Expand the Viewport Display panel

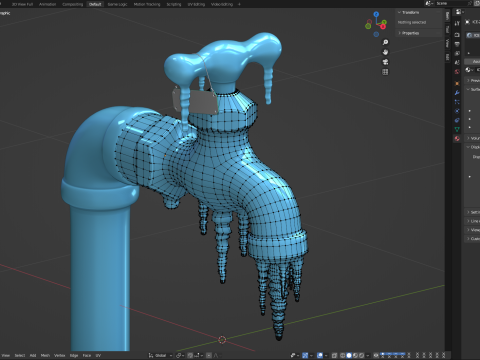click(x=473, y=230)
